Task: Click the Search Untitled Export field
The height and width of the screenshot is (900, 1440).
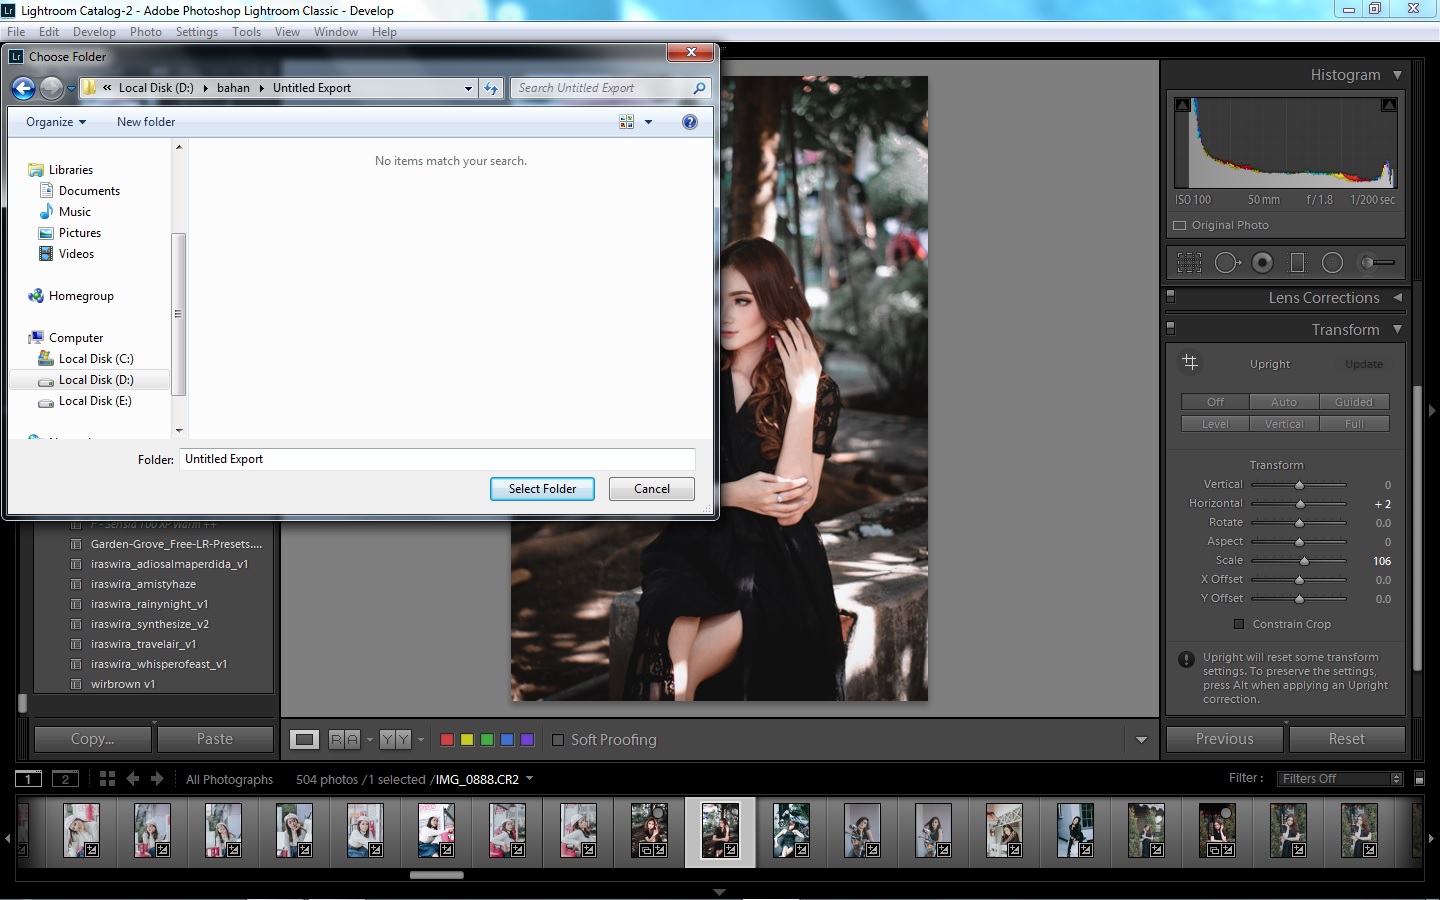Action: coord(602,88)
